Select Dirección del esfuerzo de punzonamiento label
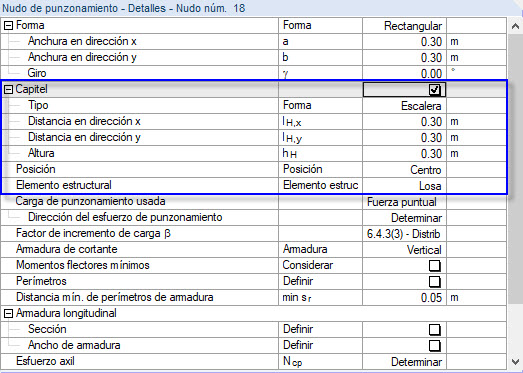This screenshot has height=373, width=523. pyautogui.click(x=125, y=217)
